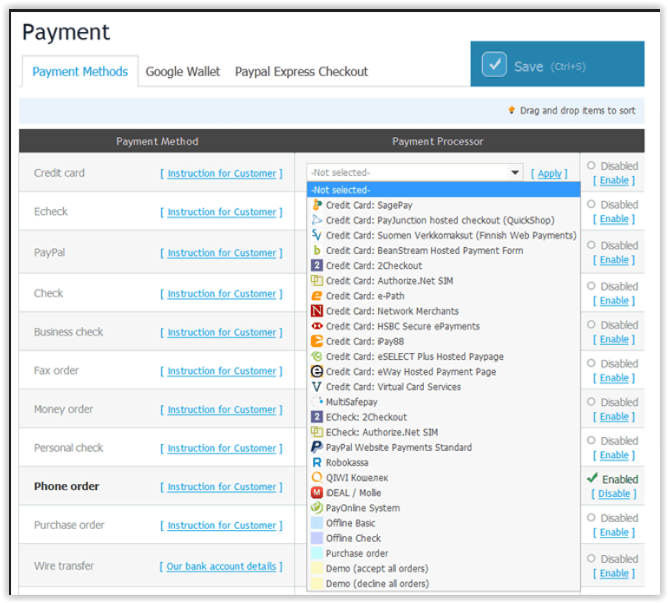The height and width of the screenshot is (603, 668).
Task: Click the Virtual Card Services icon
Action: coord(317,387)
